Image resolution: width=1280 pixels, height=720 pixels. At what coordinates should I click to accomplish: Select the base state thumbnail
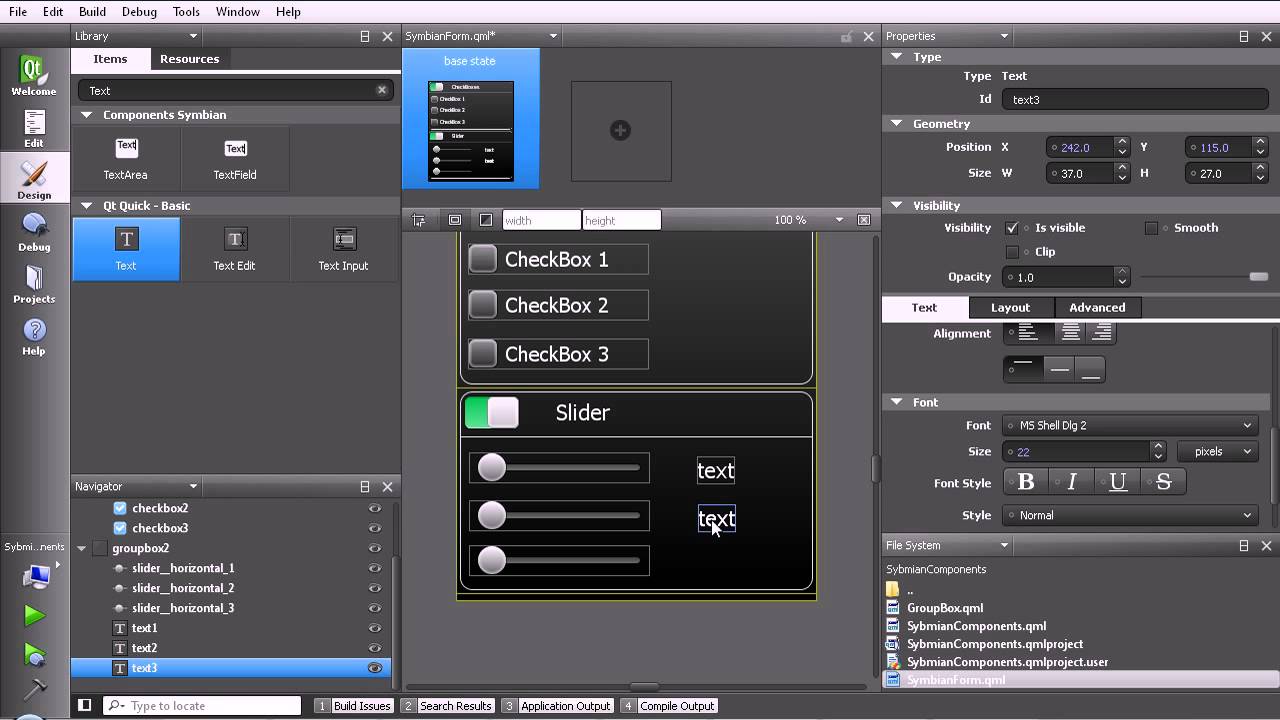click(470, 118)
